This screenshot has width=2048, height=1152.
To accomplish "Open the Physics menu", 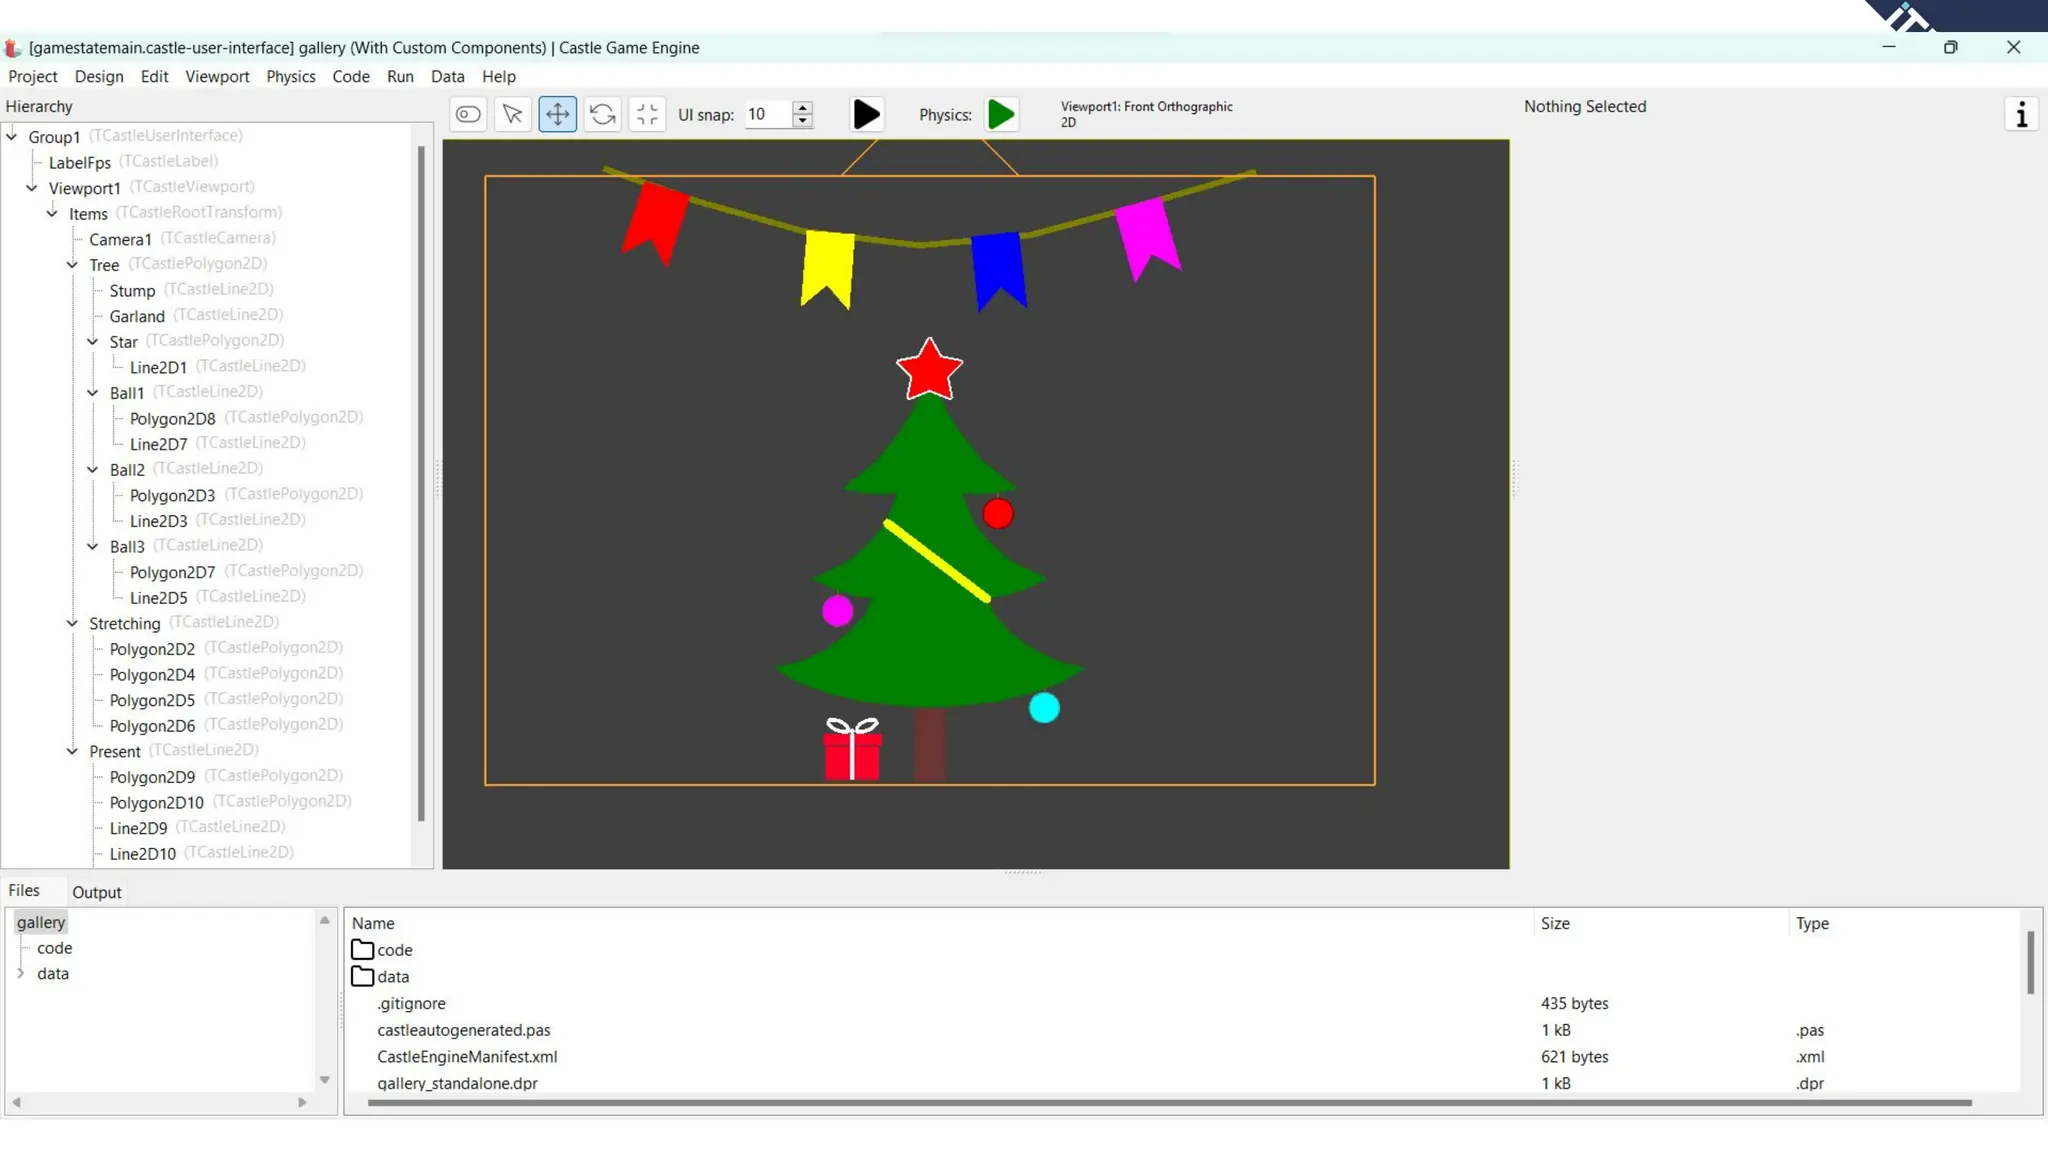I will point(290,76).
